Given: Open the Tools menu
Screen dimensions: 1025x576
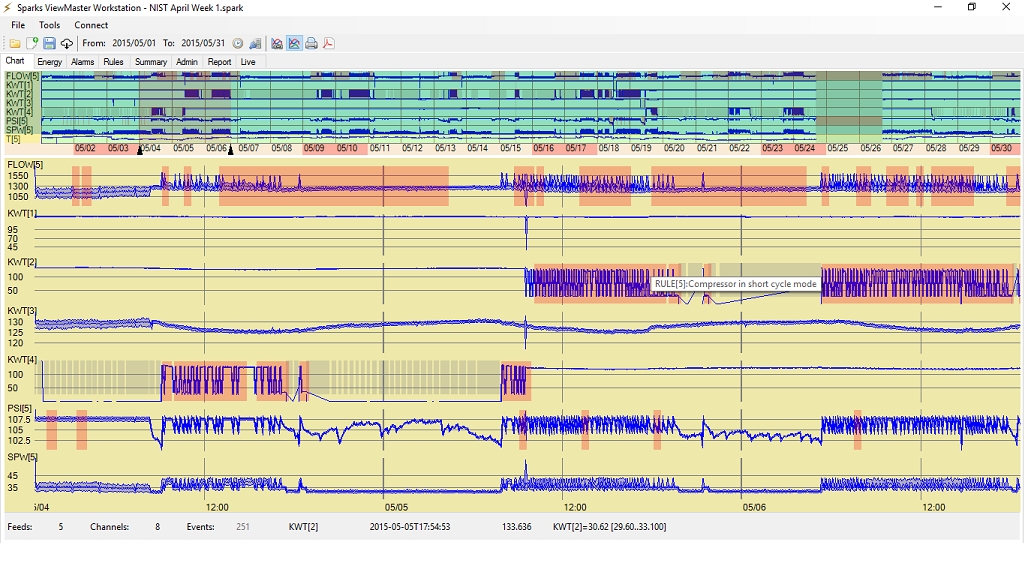Looking at the screenshot, I should [x=49, y=25].
